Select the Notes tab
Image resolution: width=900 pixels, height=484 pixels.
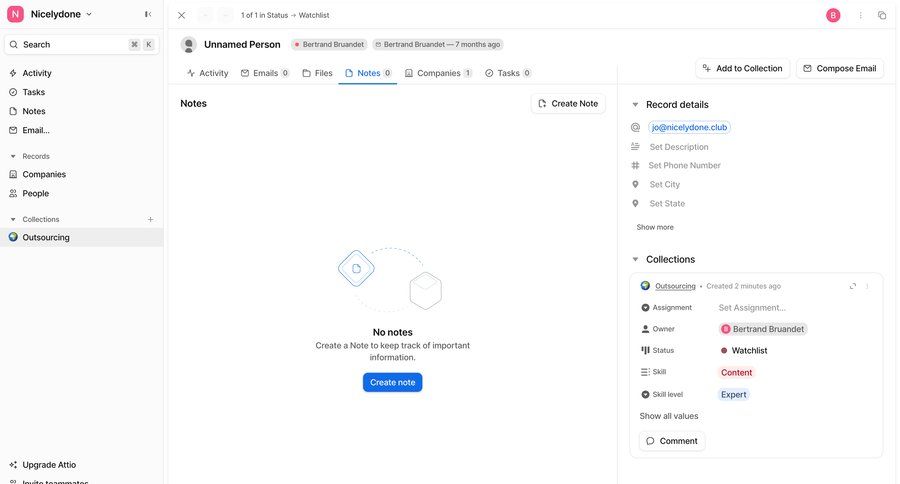point(368,73)
